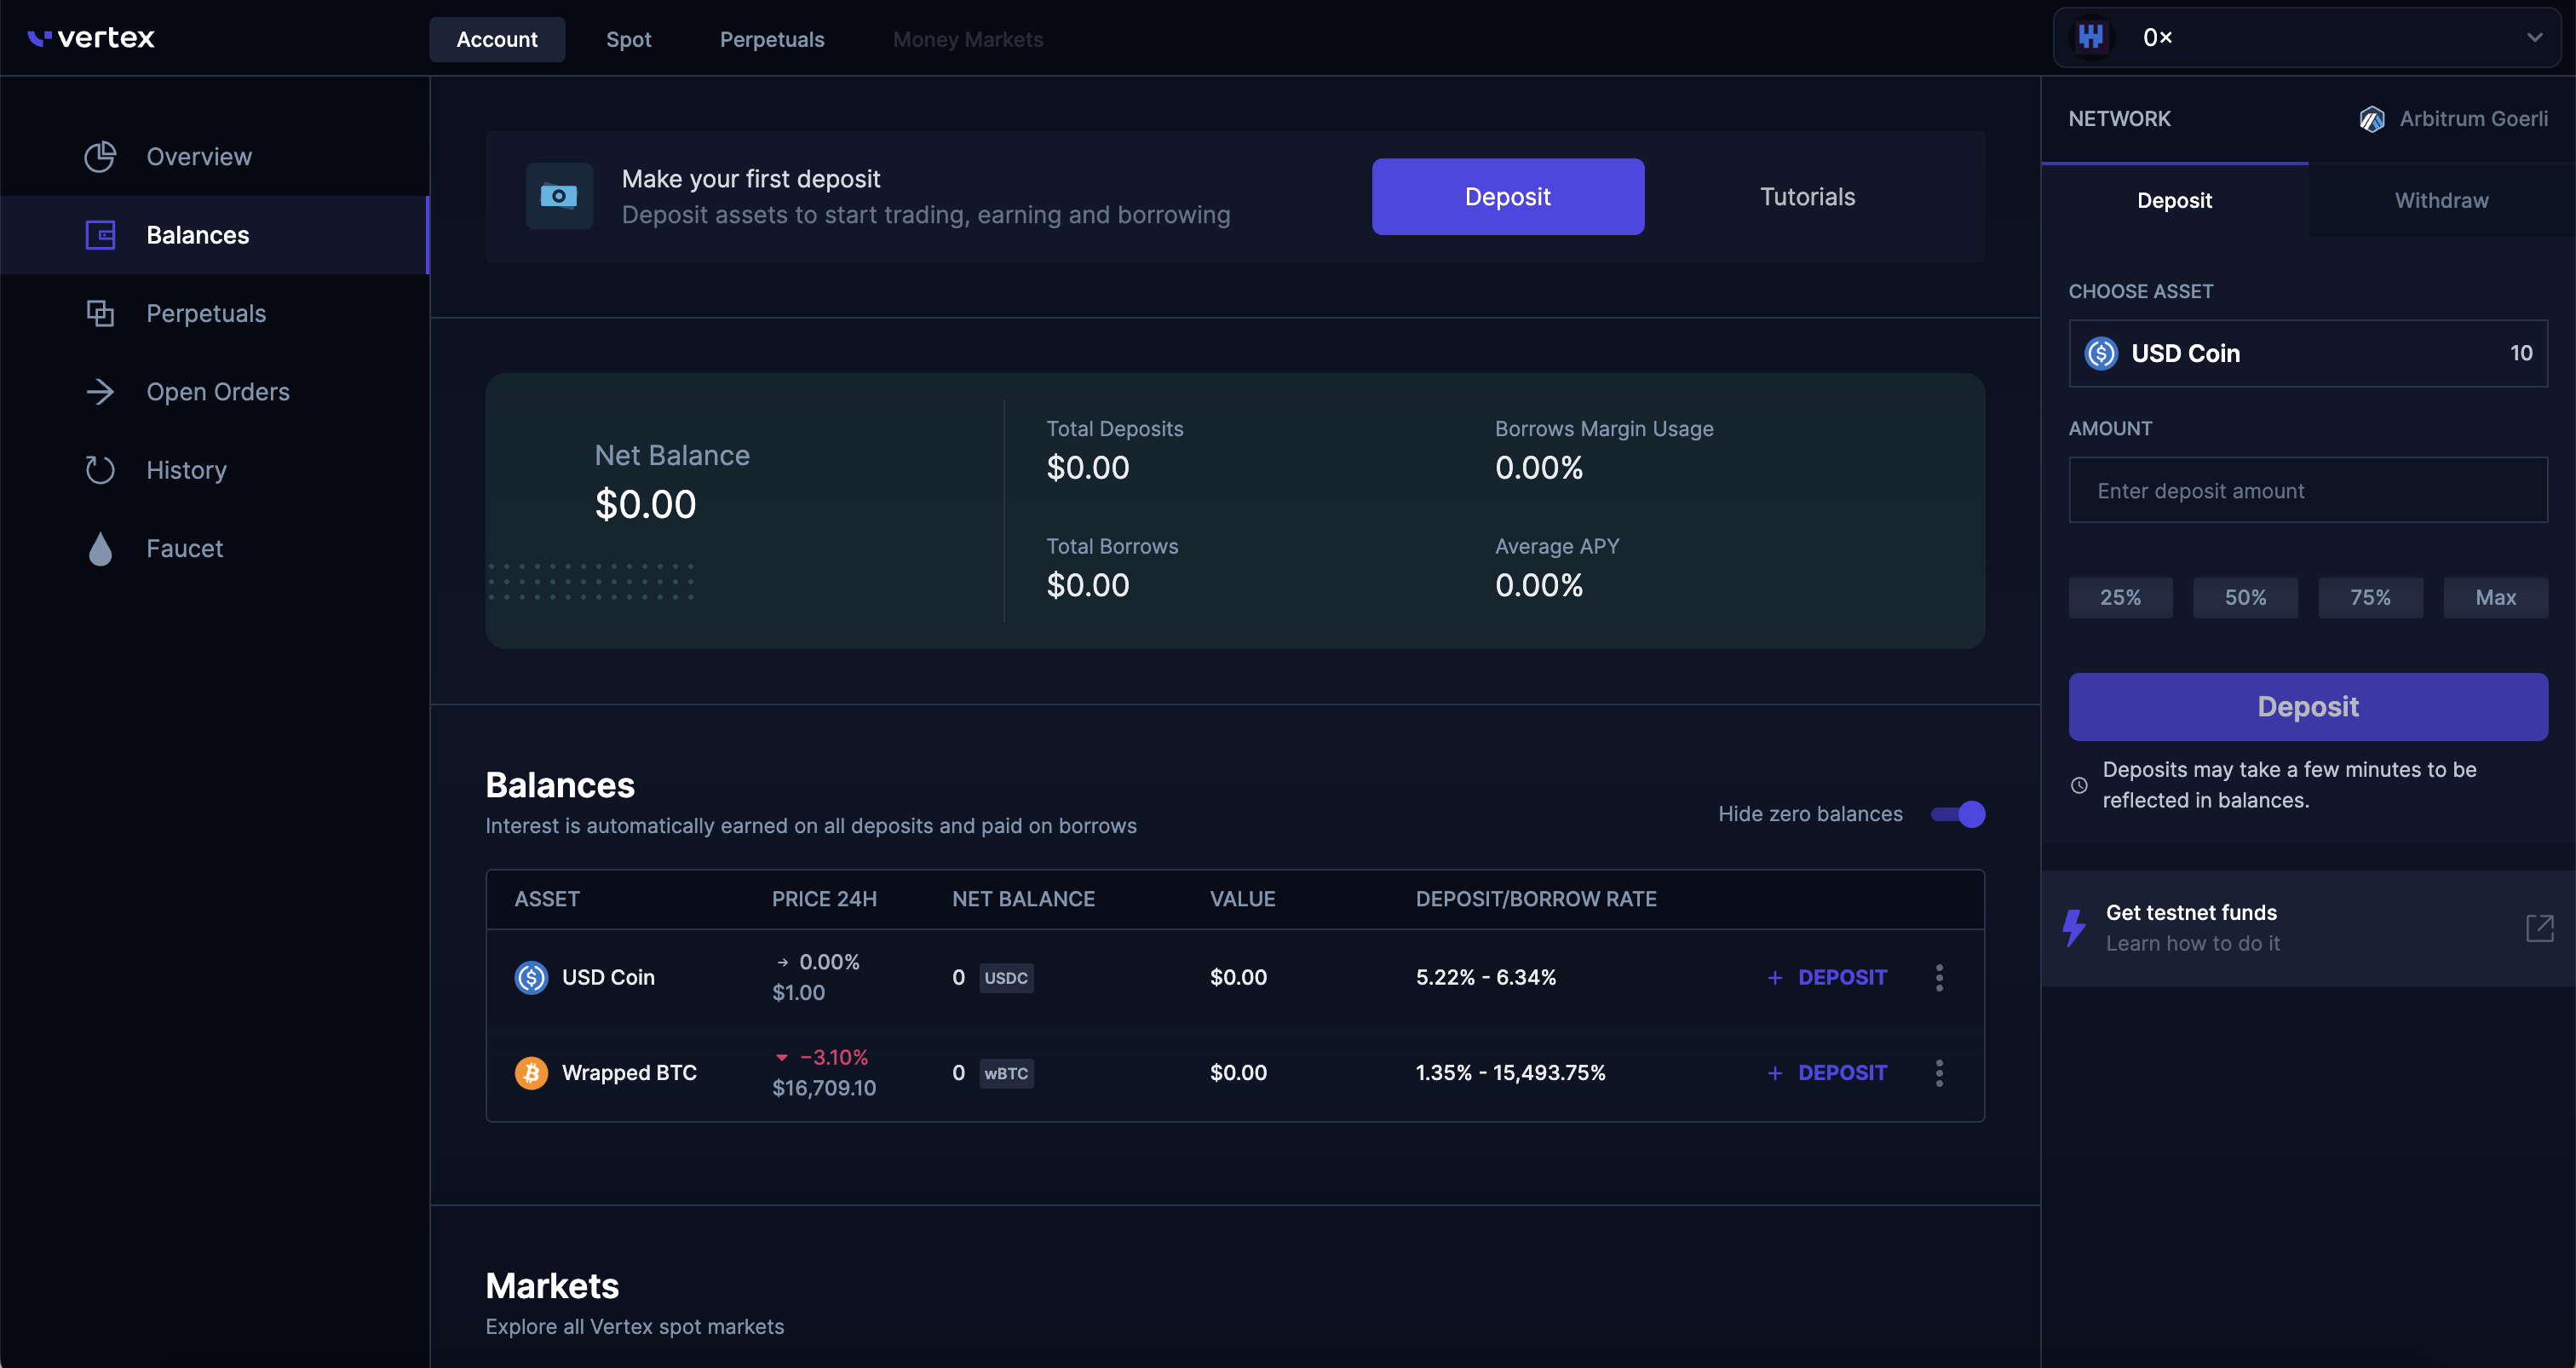The height and width of the screenshot is (1368, 2576).
Task: Click the History clock icon
Action: click(100, 470)
